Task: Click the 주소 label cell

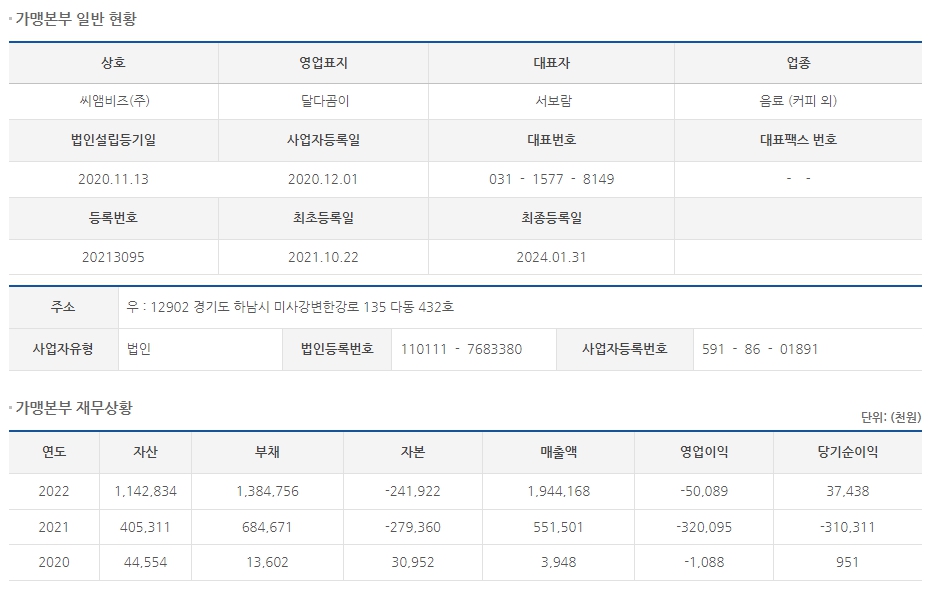Action: tap(63, 307)
